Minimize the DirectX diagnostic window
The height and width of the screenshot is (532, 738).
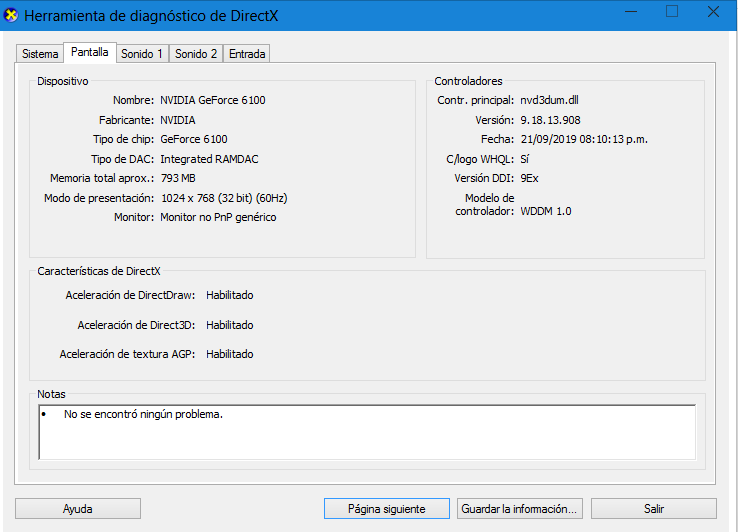click(x=631, y=12)
